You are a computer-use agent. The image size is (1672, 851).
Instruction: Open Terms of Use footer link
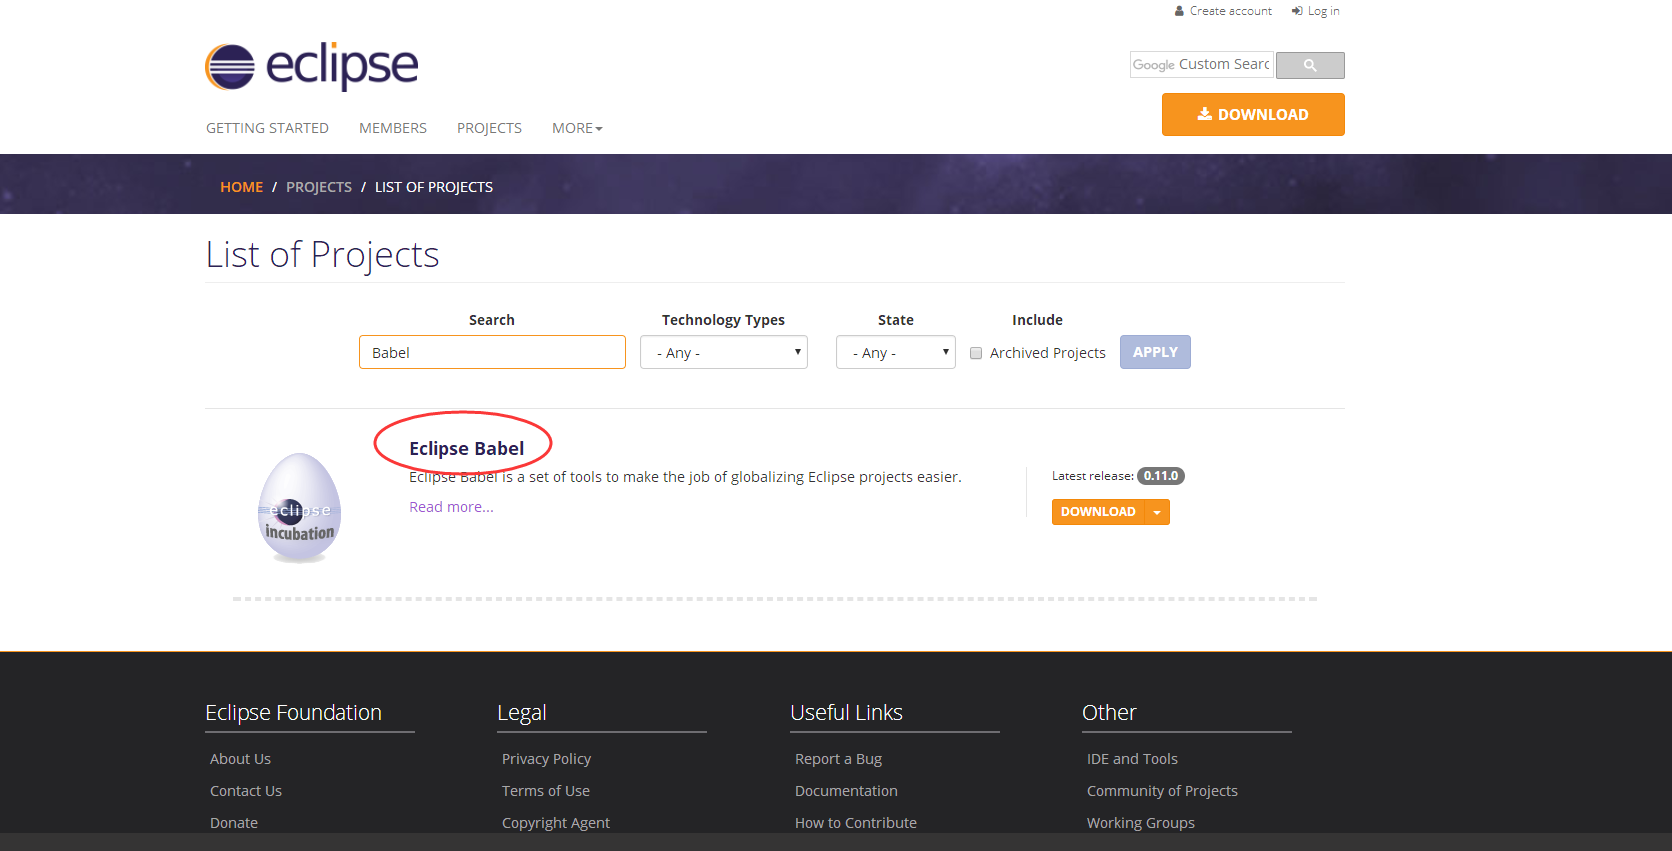(546, 791)
